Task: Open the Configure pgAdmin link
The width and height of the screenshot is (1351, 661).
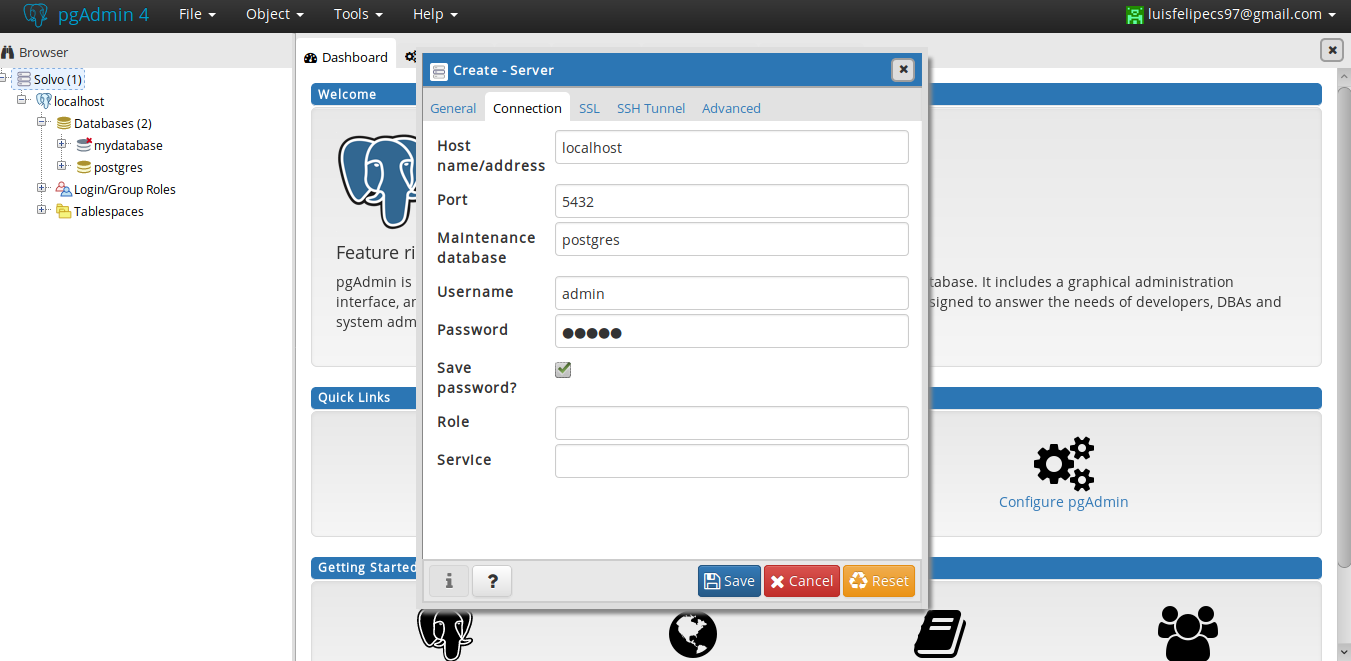Action: tap(1063, 502)
